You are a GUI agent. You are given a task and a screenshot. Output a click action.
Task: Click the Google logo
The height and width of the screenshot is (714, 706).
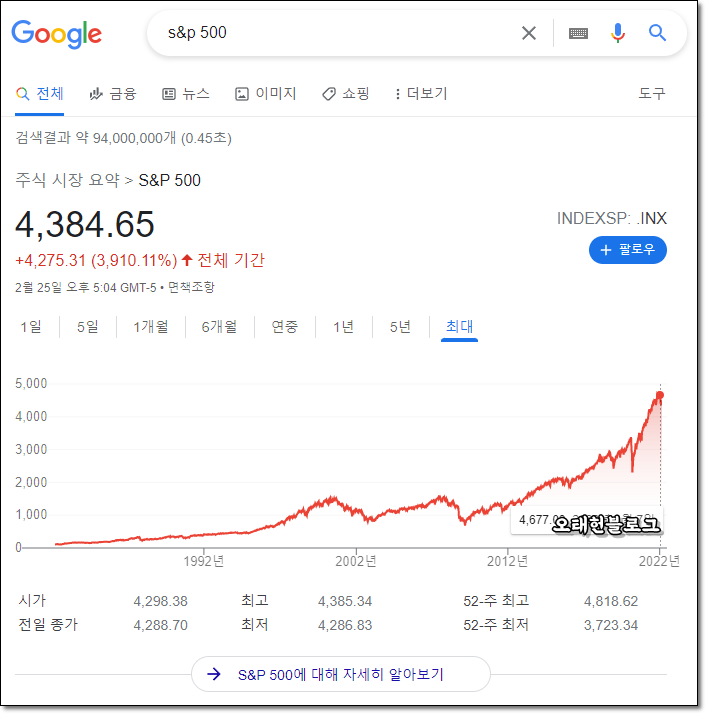(x=56, y=34)
